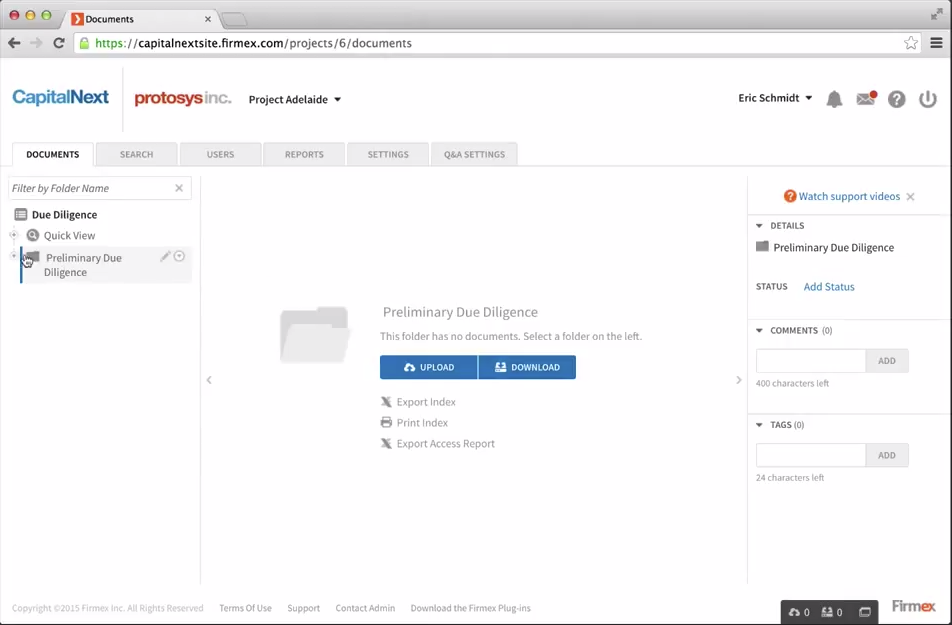This screenshot has height=625, width=952.
Task: Expand the Preliminary Due Diligence tree node
Action: (x=13, y=256)
